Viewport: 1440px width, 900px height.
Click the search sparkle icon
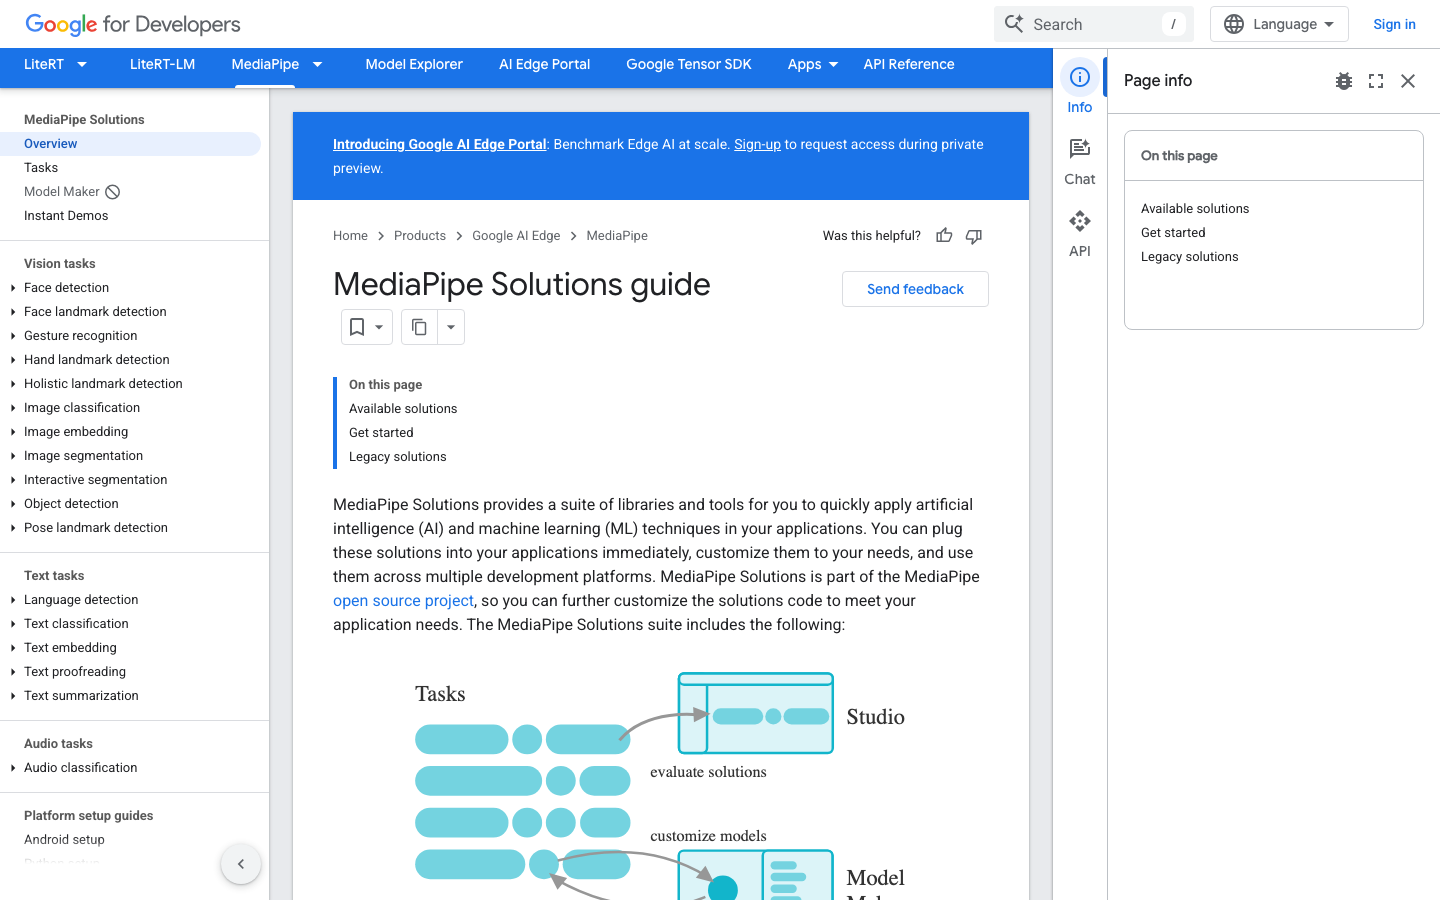coord(1014,24)
